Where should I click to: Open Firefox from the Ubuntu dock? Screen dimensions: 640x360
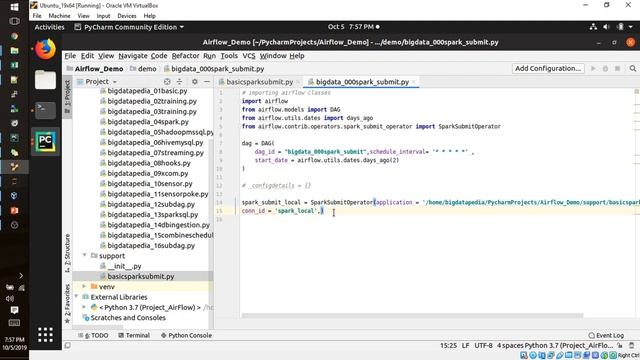(45, 49)
